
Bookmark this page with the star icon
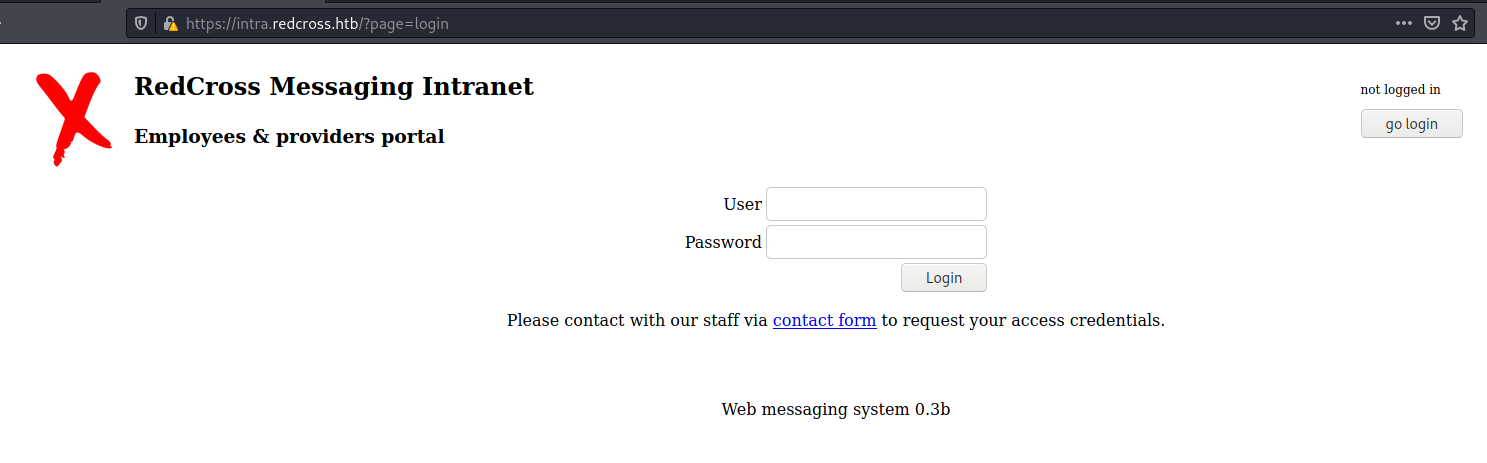click(1460, 23)
